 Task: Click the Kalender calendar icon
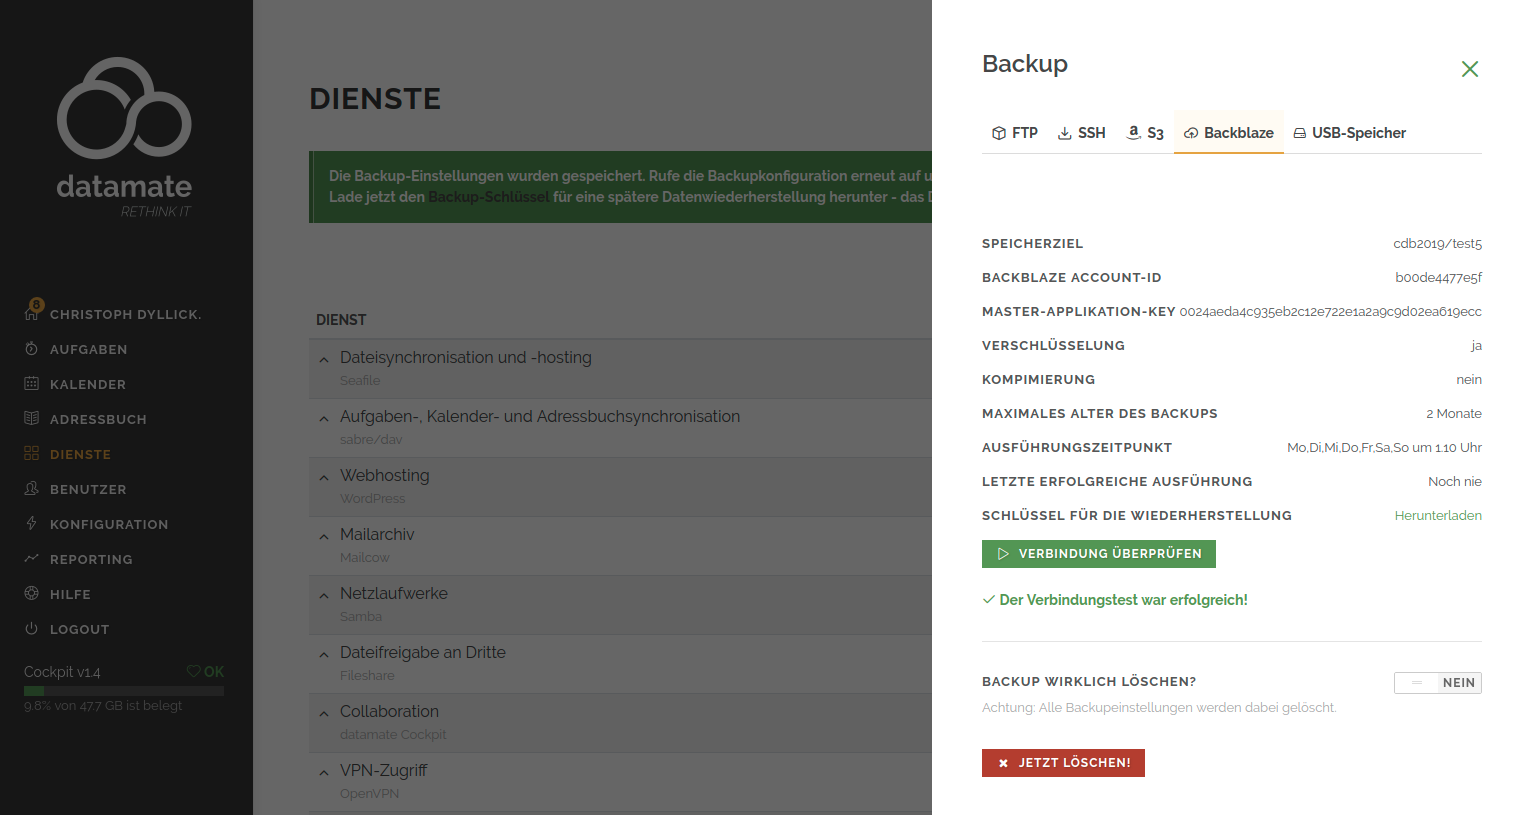[31, 384]
